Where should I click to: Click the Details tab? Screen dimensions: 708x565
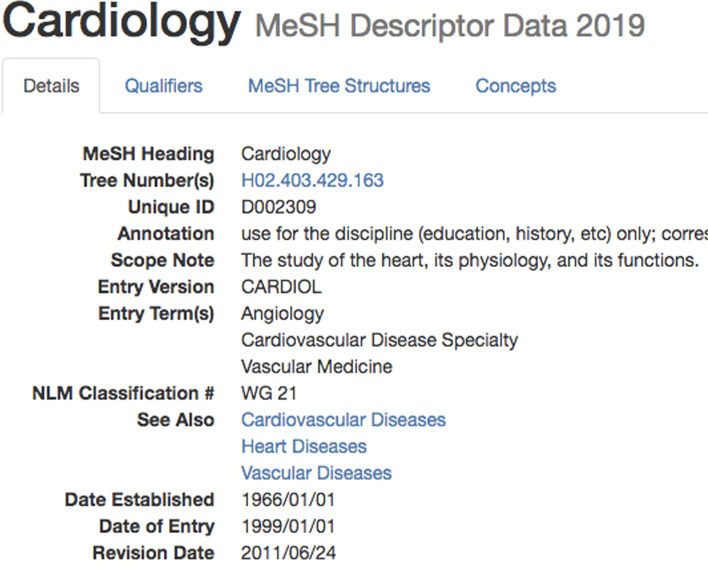coord(51,86)
